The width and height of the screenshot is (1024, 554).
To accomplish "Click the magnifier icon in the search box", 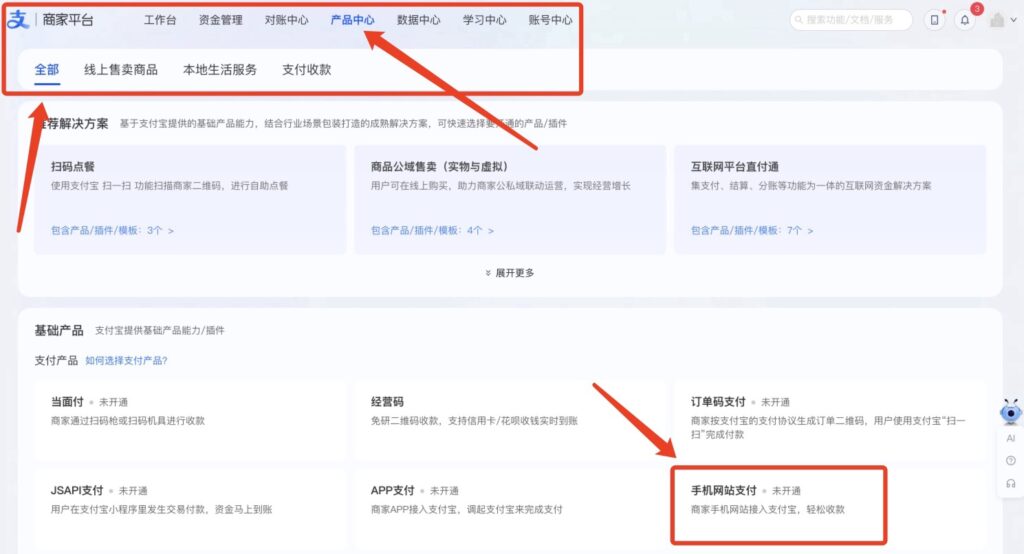I will [x=799, y=20].
